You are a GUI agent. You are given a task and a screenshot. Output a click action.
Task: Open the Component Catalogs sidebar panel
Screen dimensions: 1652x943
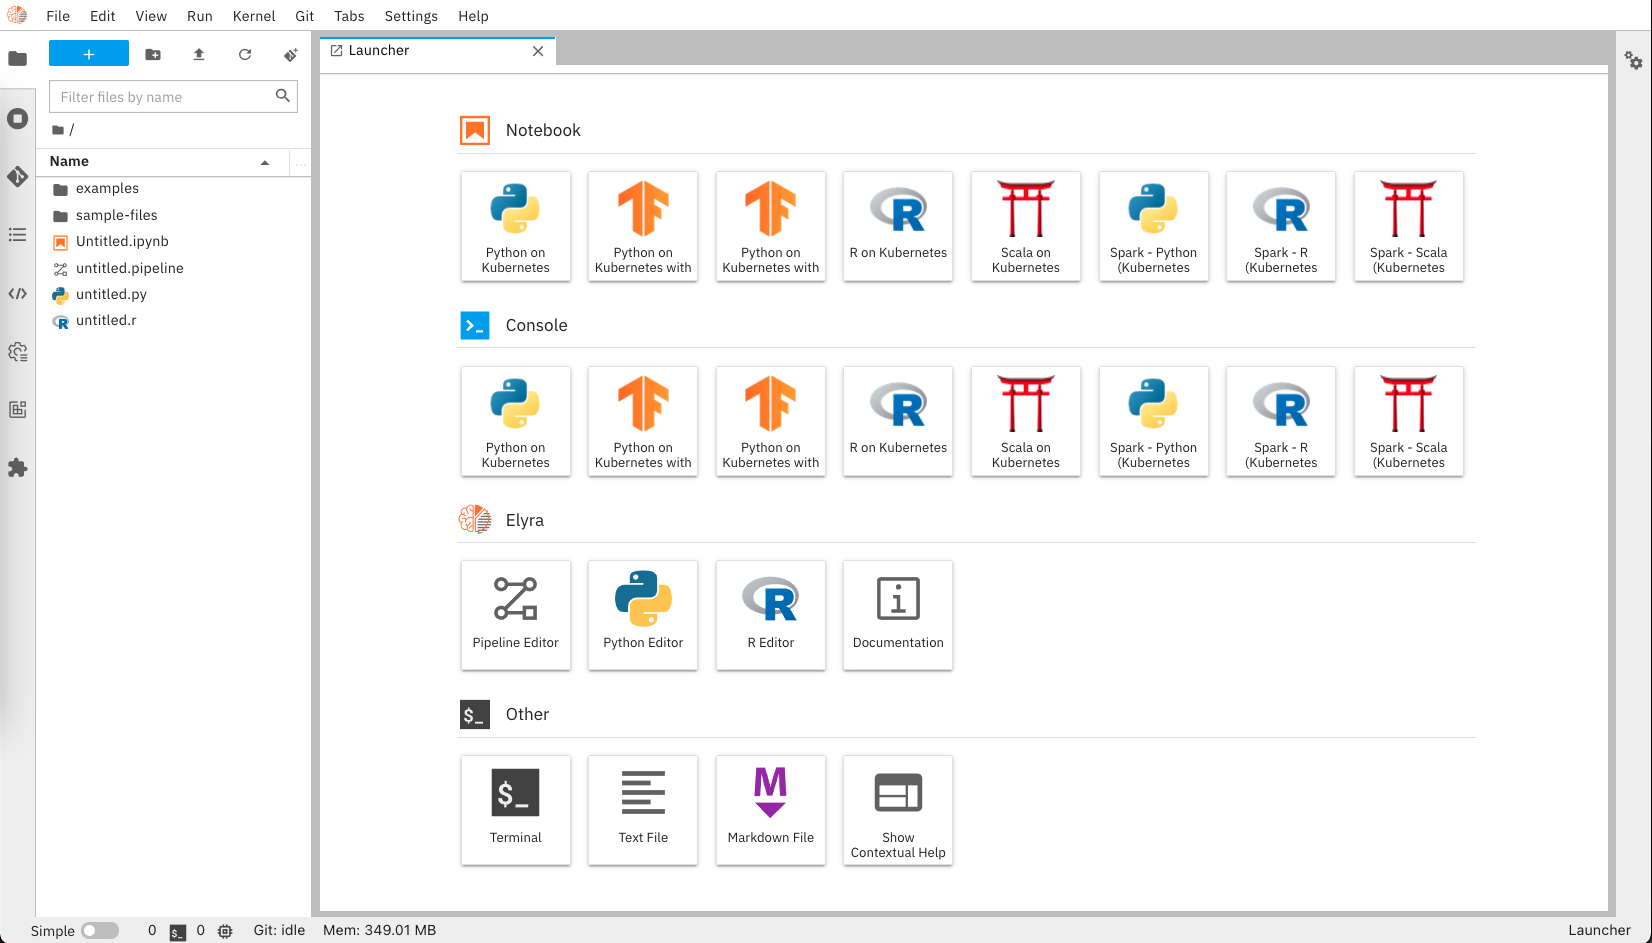pyautogui.click(x=17, y=410)
